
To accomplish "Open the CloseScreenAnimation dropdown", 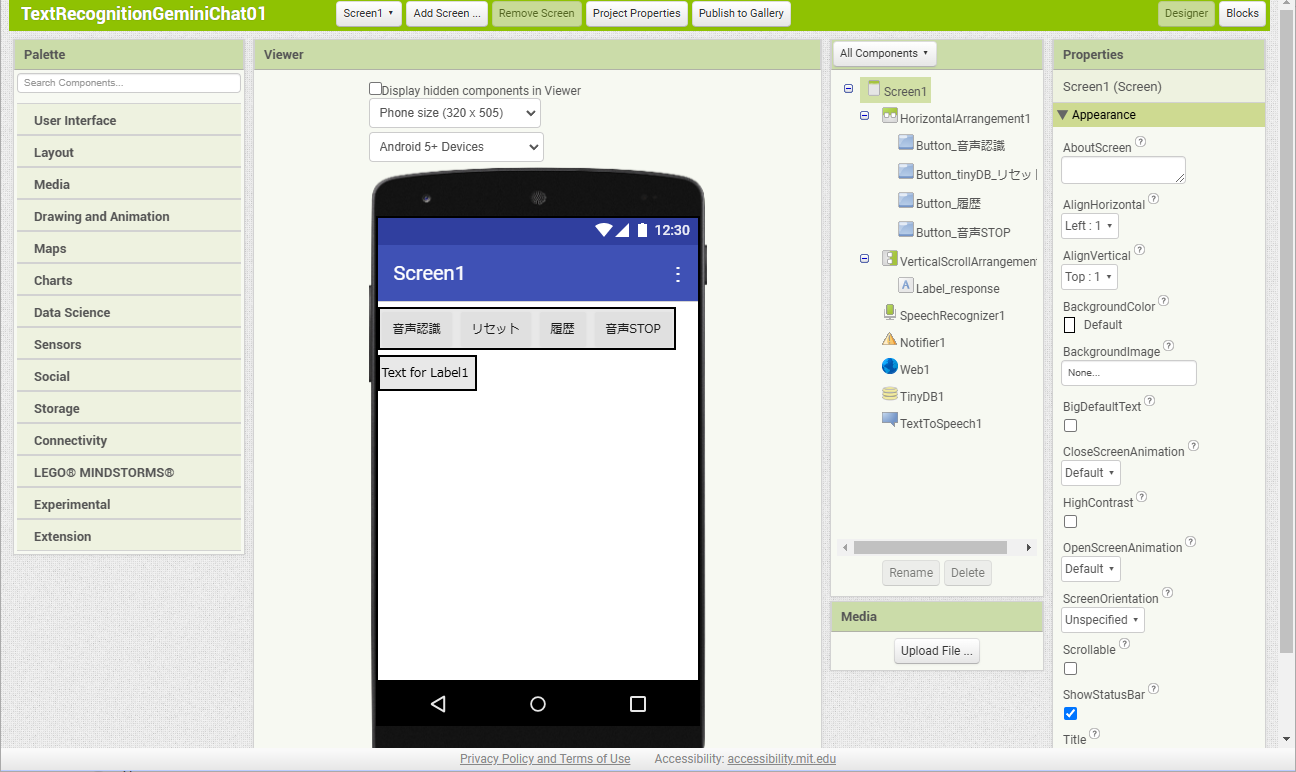I will click(1091, 473).
